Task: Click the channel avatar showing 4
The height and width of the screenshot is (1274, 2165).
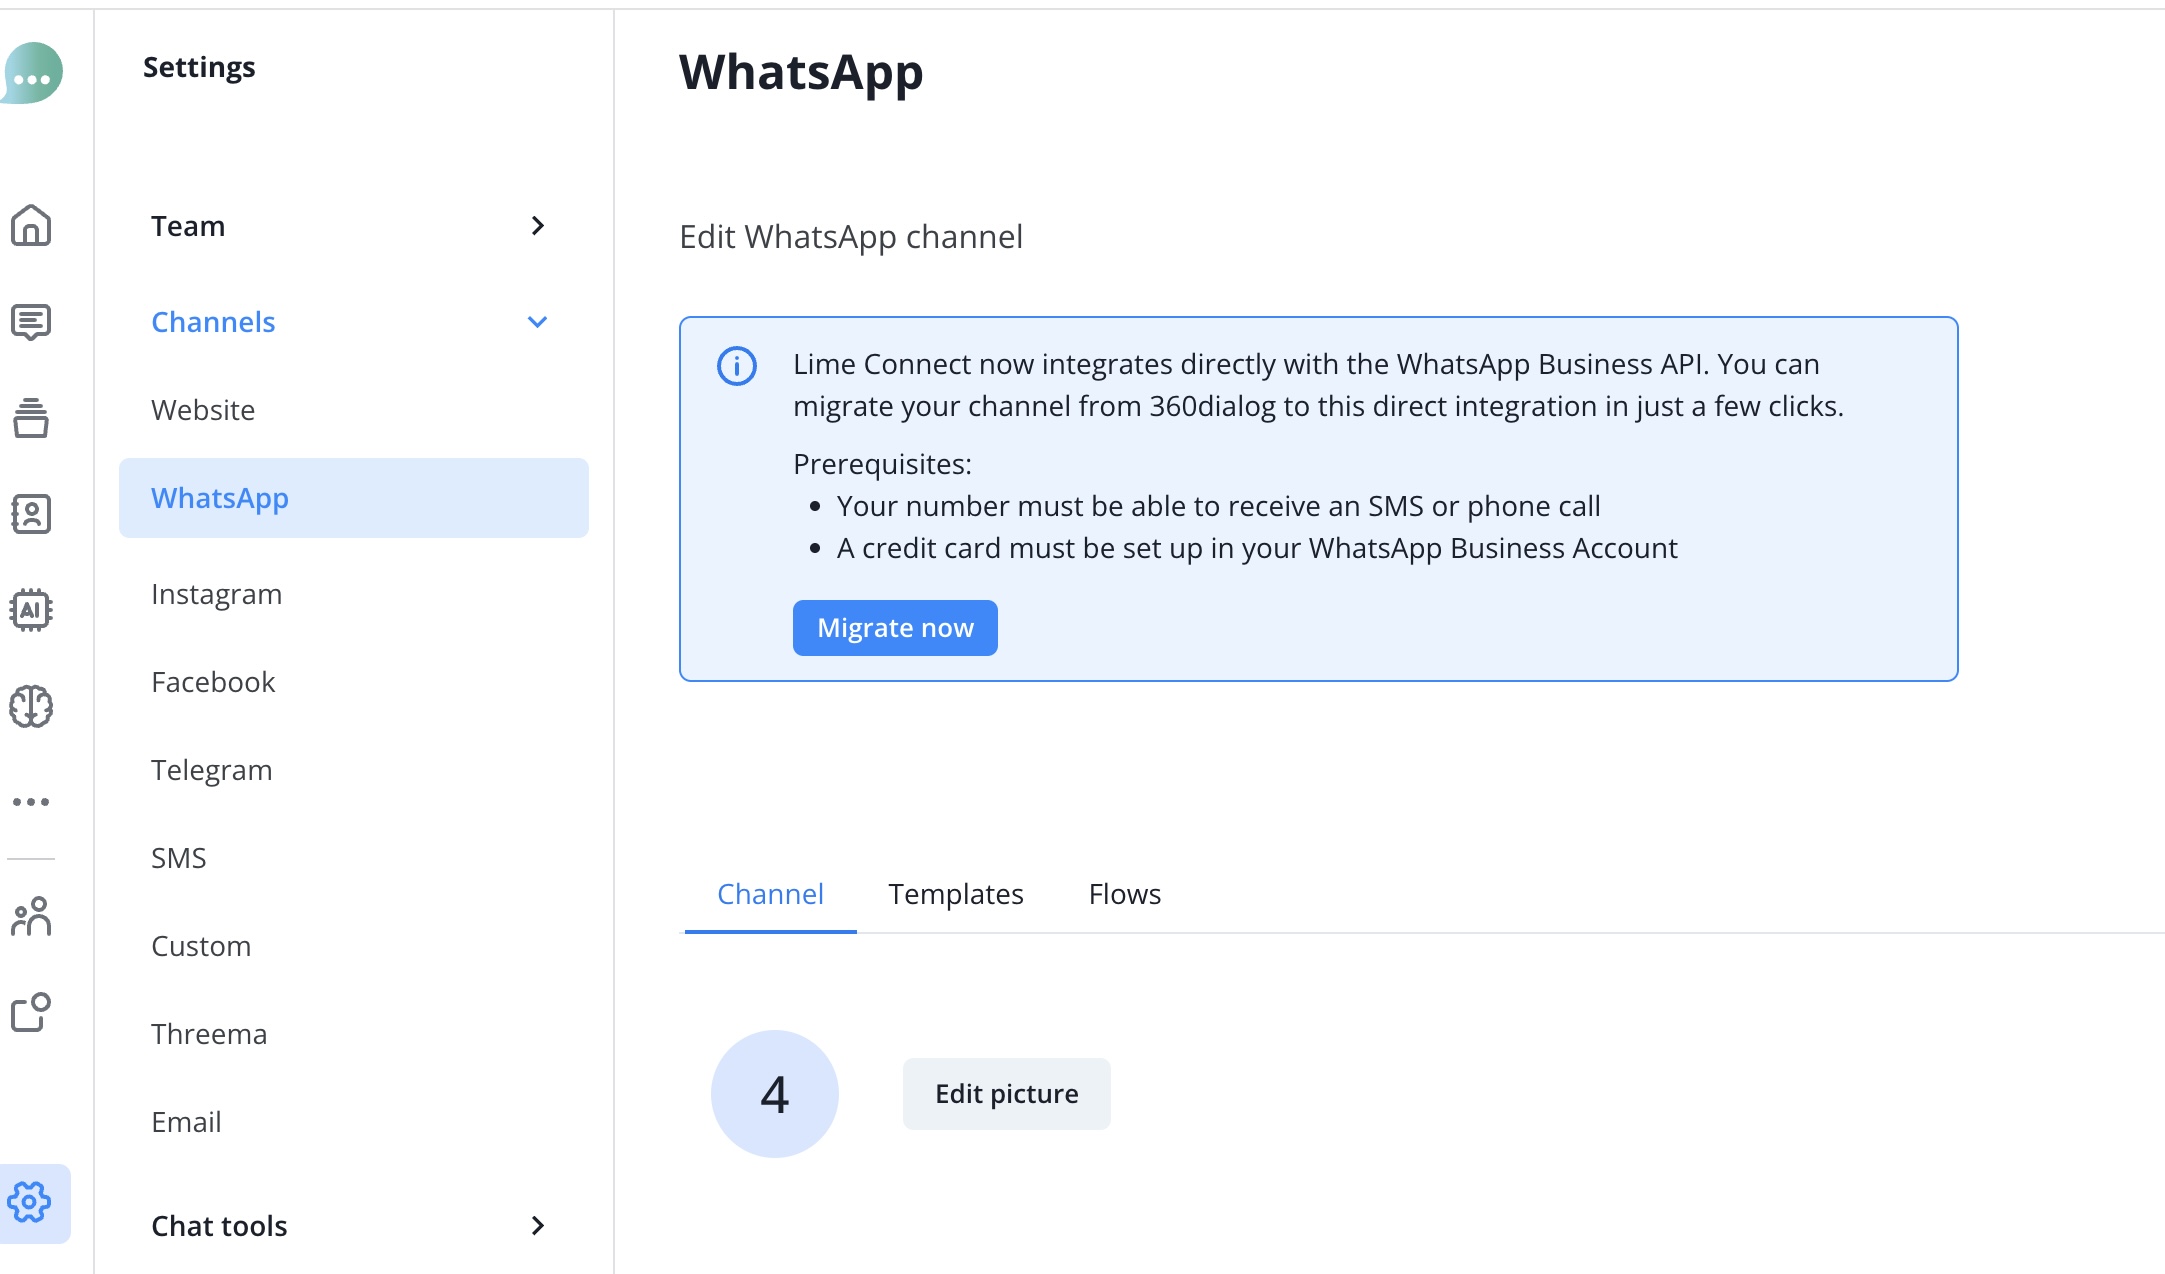Action: (775, 1094)
